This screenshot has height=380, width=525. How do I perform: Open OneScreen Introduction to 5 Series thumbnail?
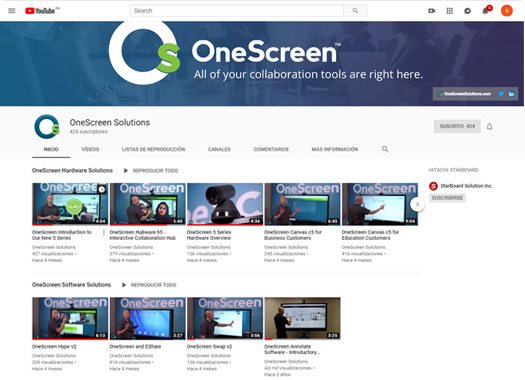click(x=70, y=204)
